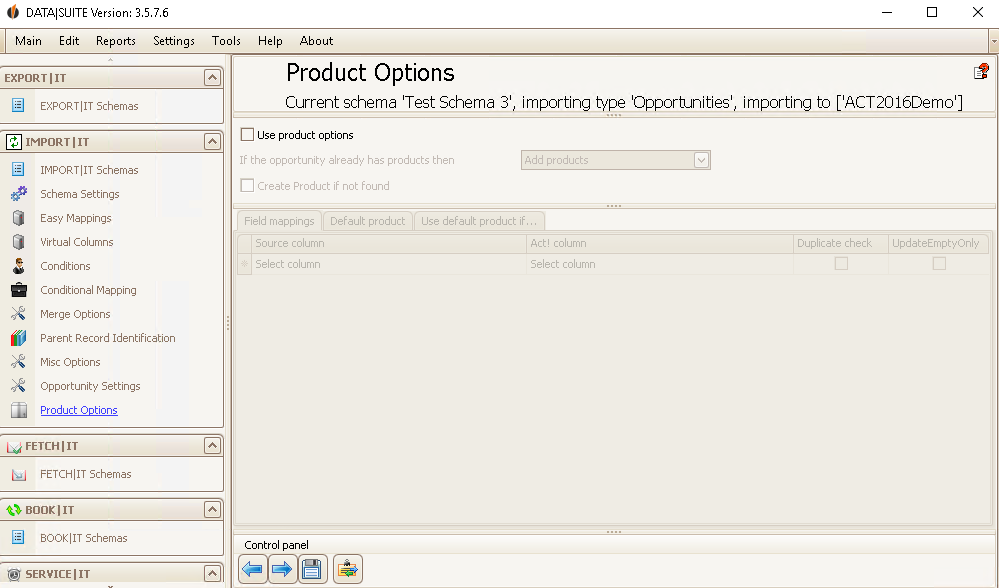Click the Conditional Mapping briefcase icon
This screenshot has height=588, width=999.
point(19,290)
